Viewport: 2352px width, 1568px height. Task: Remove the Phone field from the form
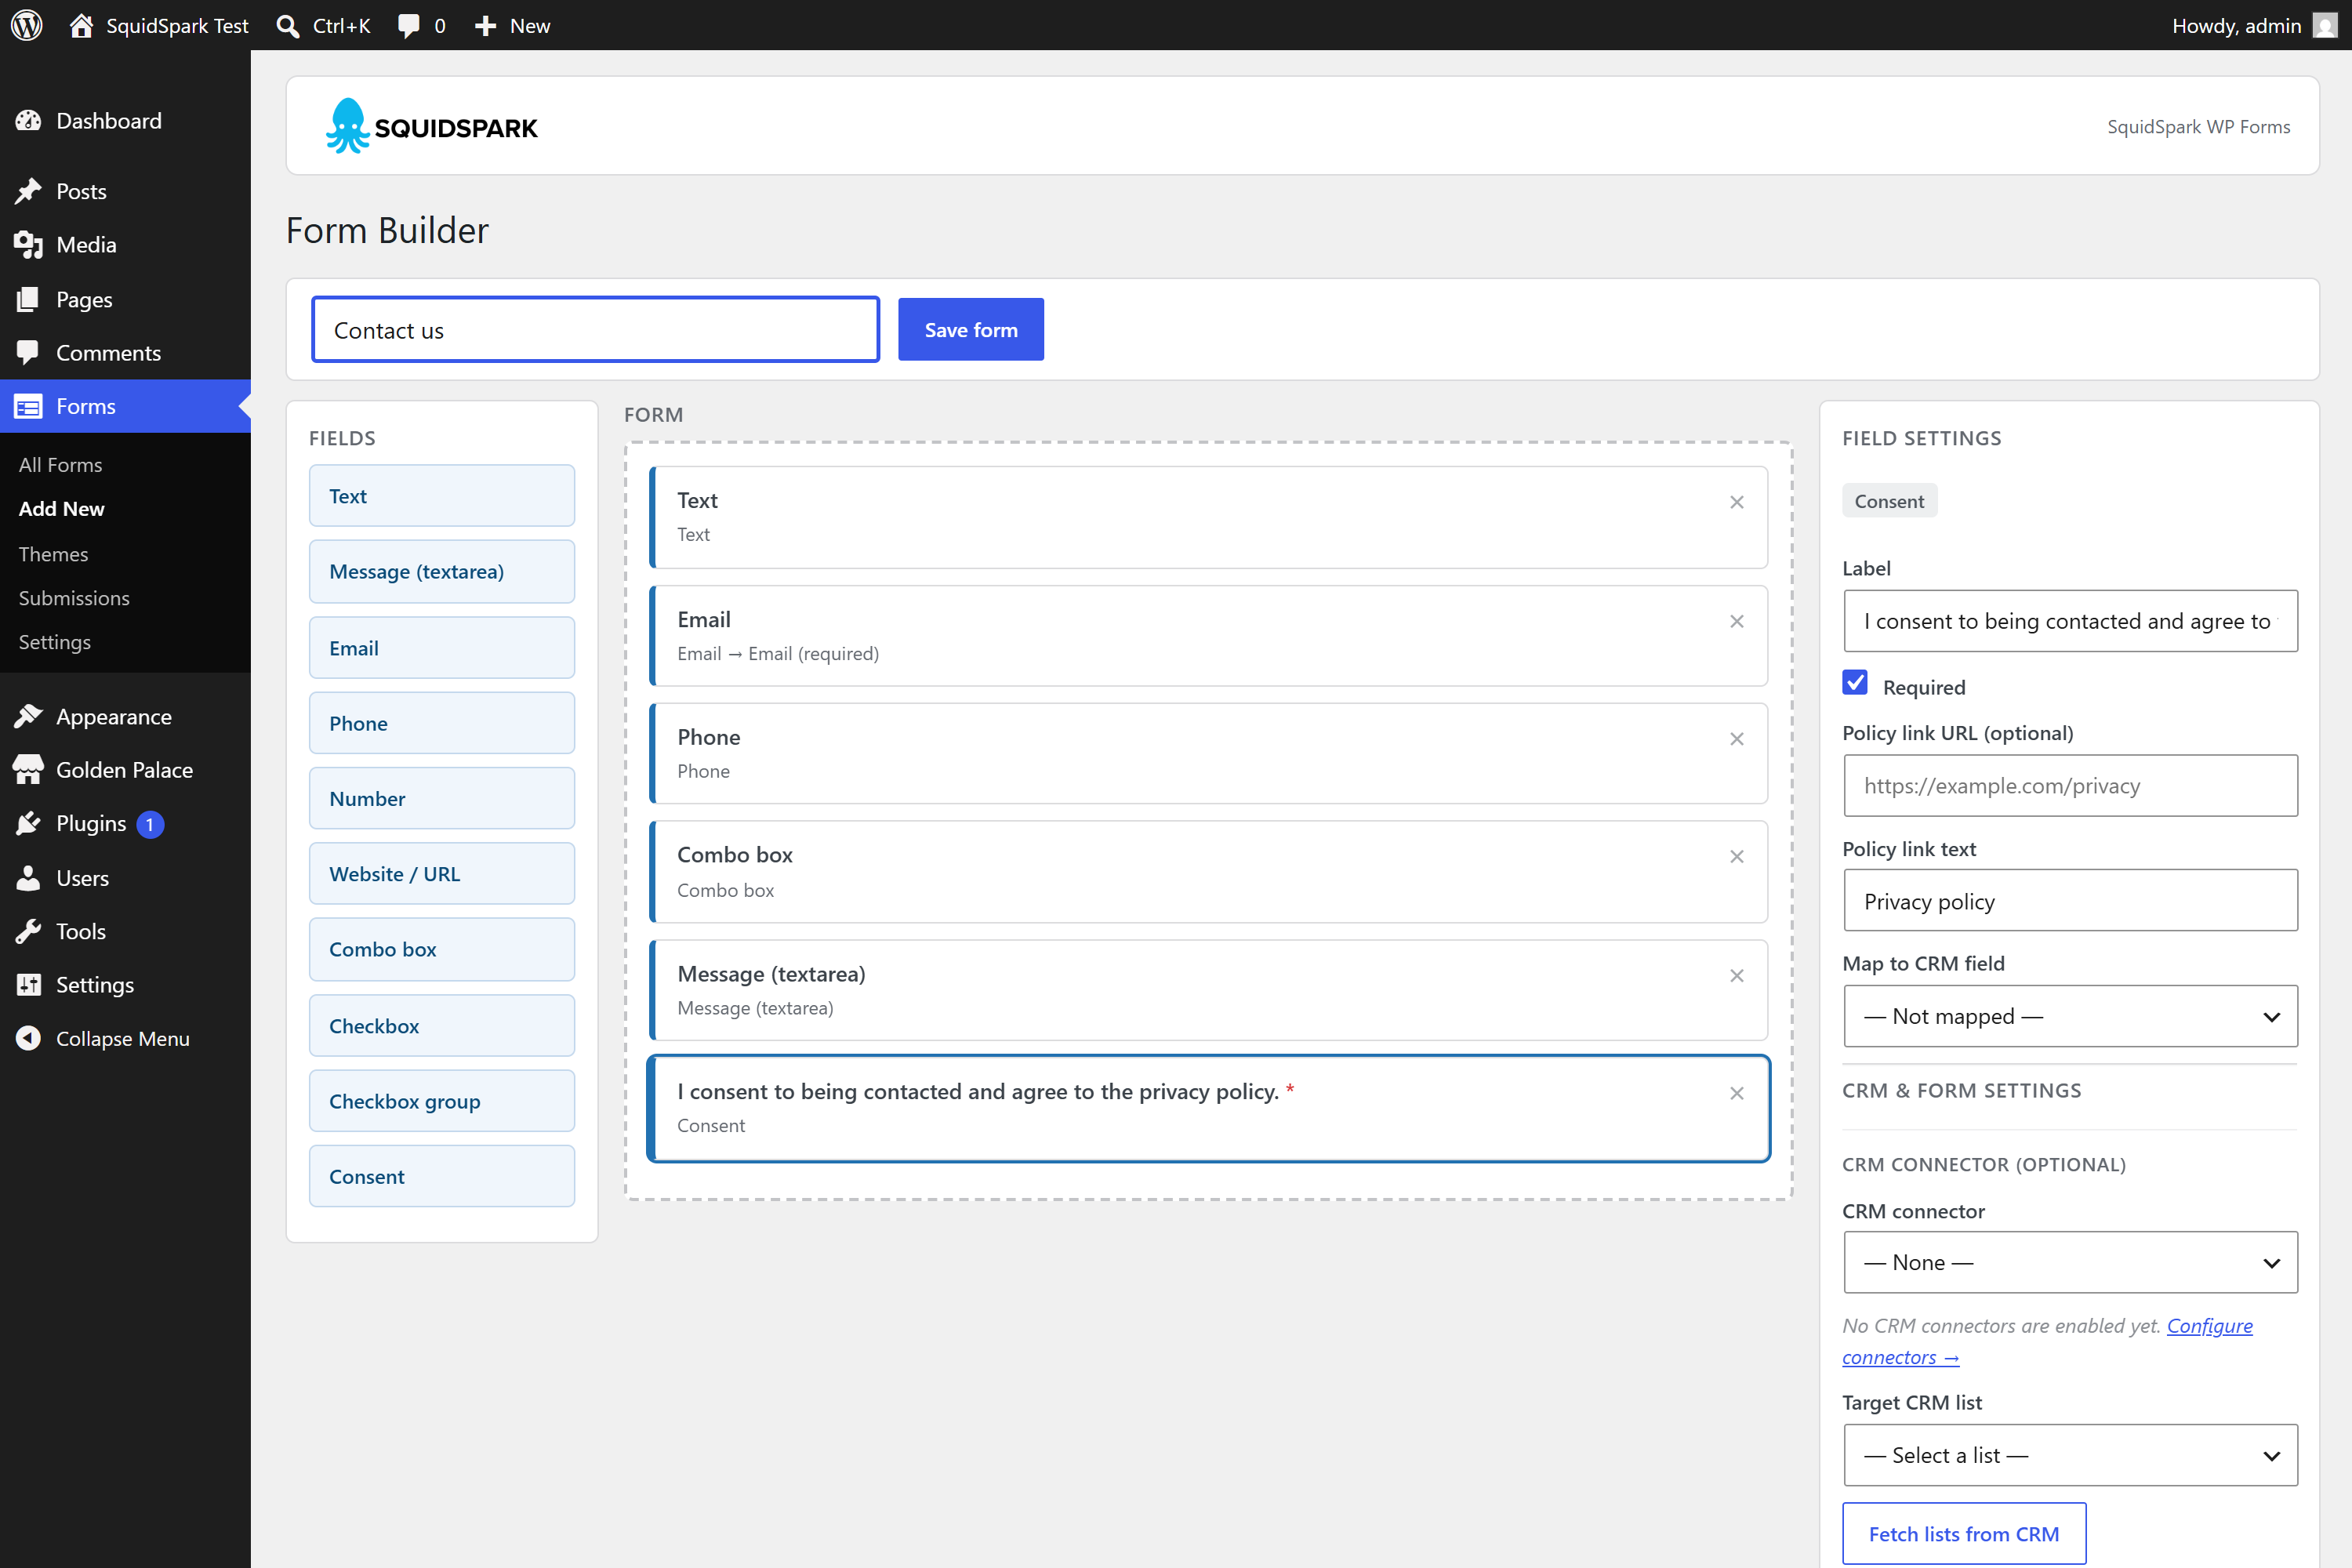tap(1737, 739)
